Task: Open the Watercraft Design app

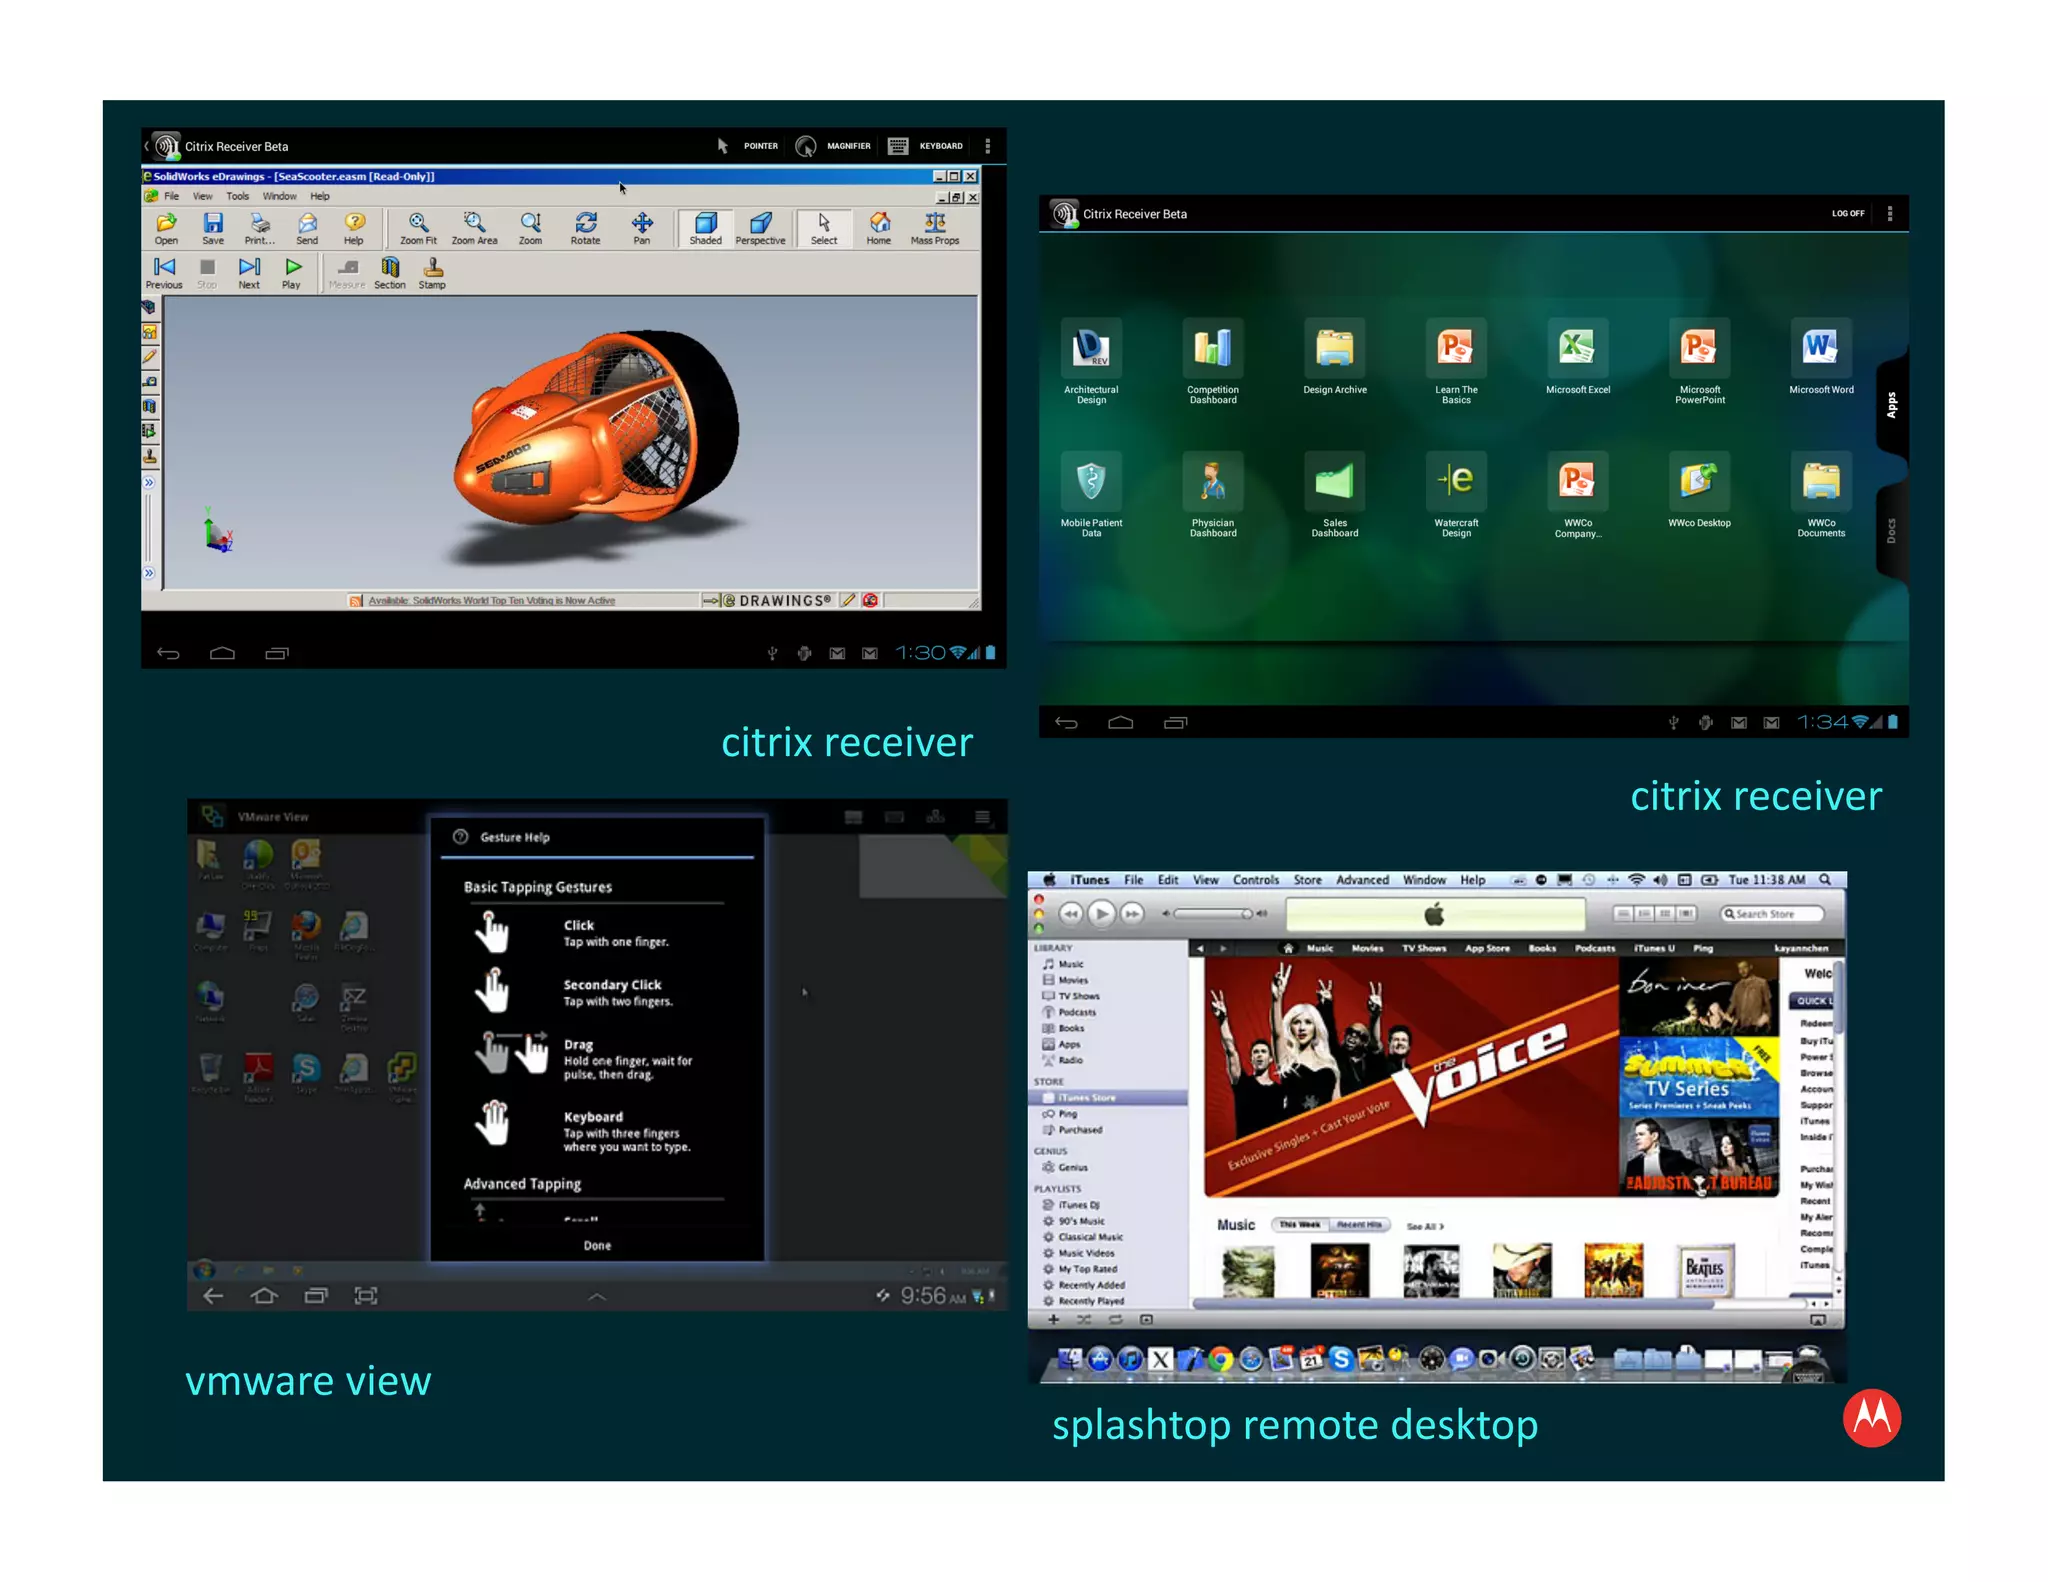Action: [1456, 495]
